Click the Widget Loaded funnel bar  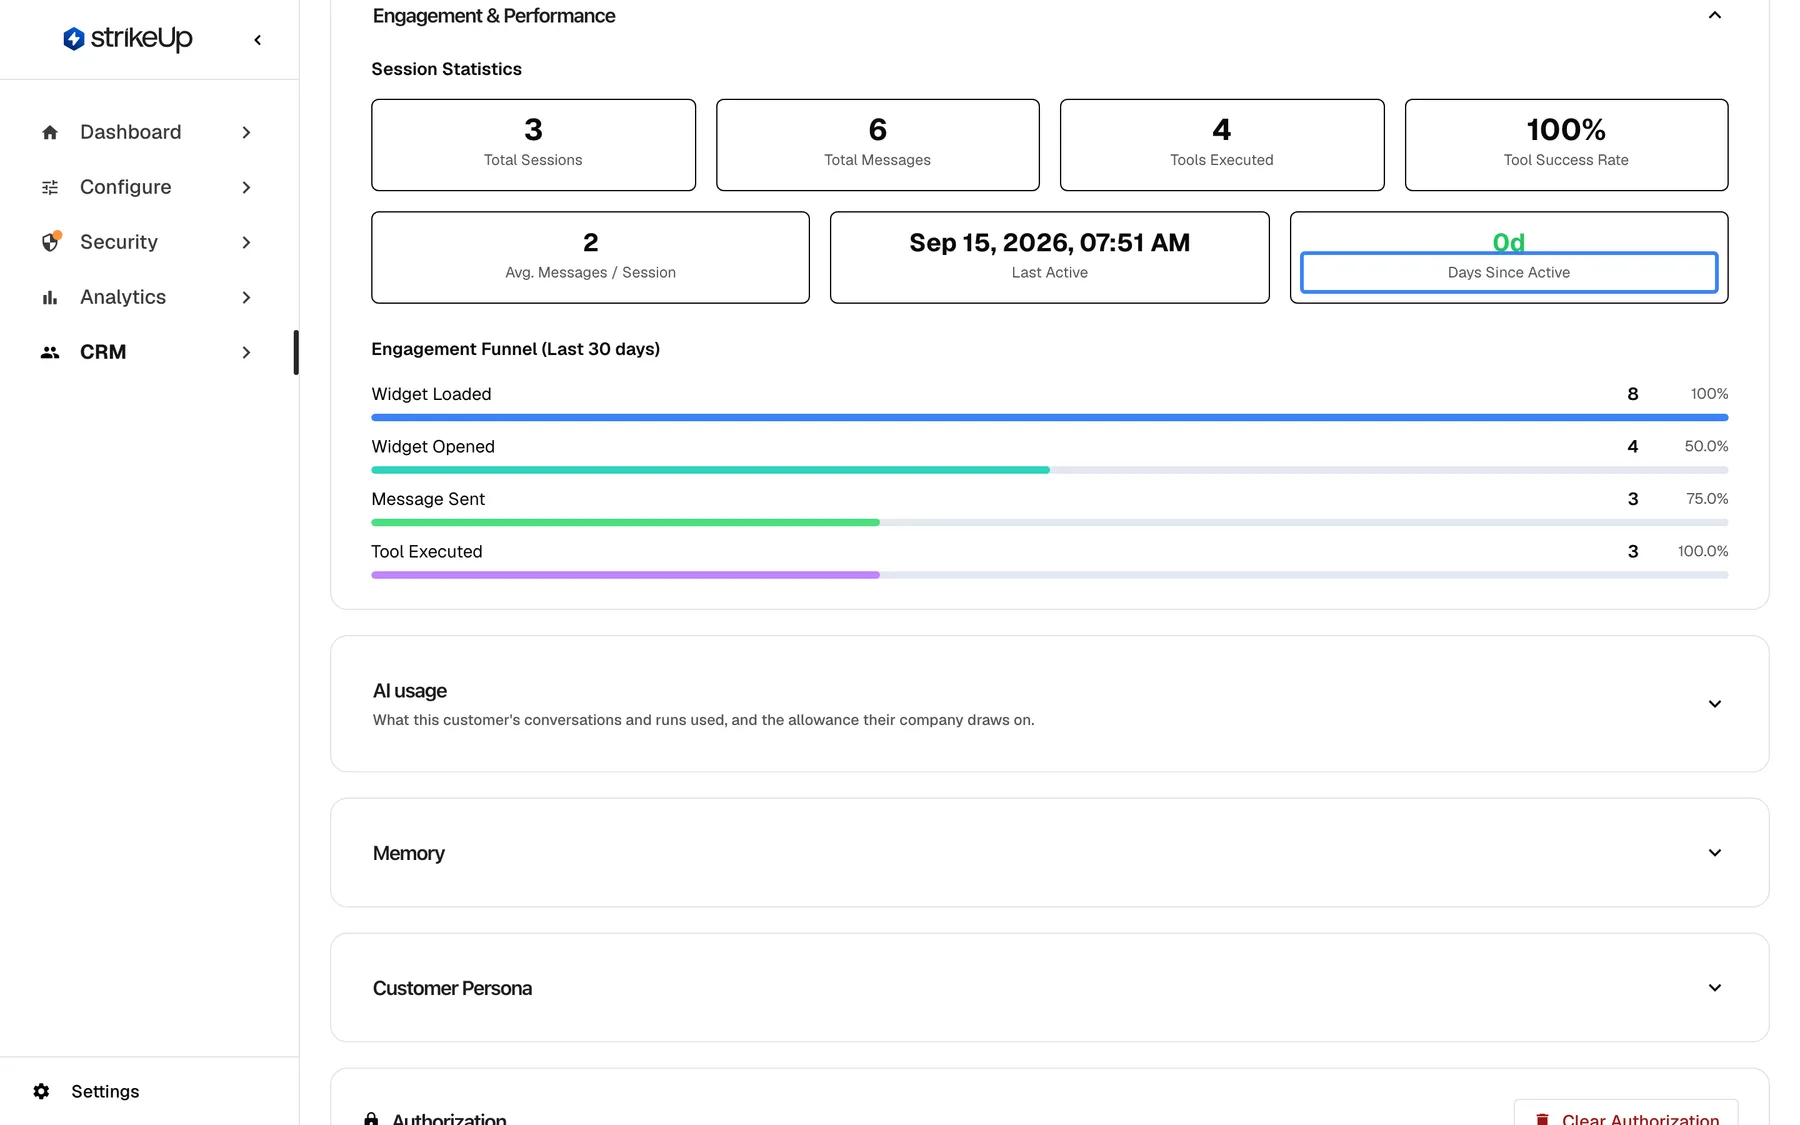pos(1049,417)
